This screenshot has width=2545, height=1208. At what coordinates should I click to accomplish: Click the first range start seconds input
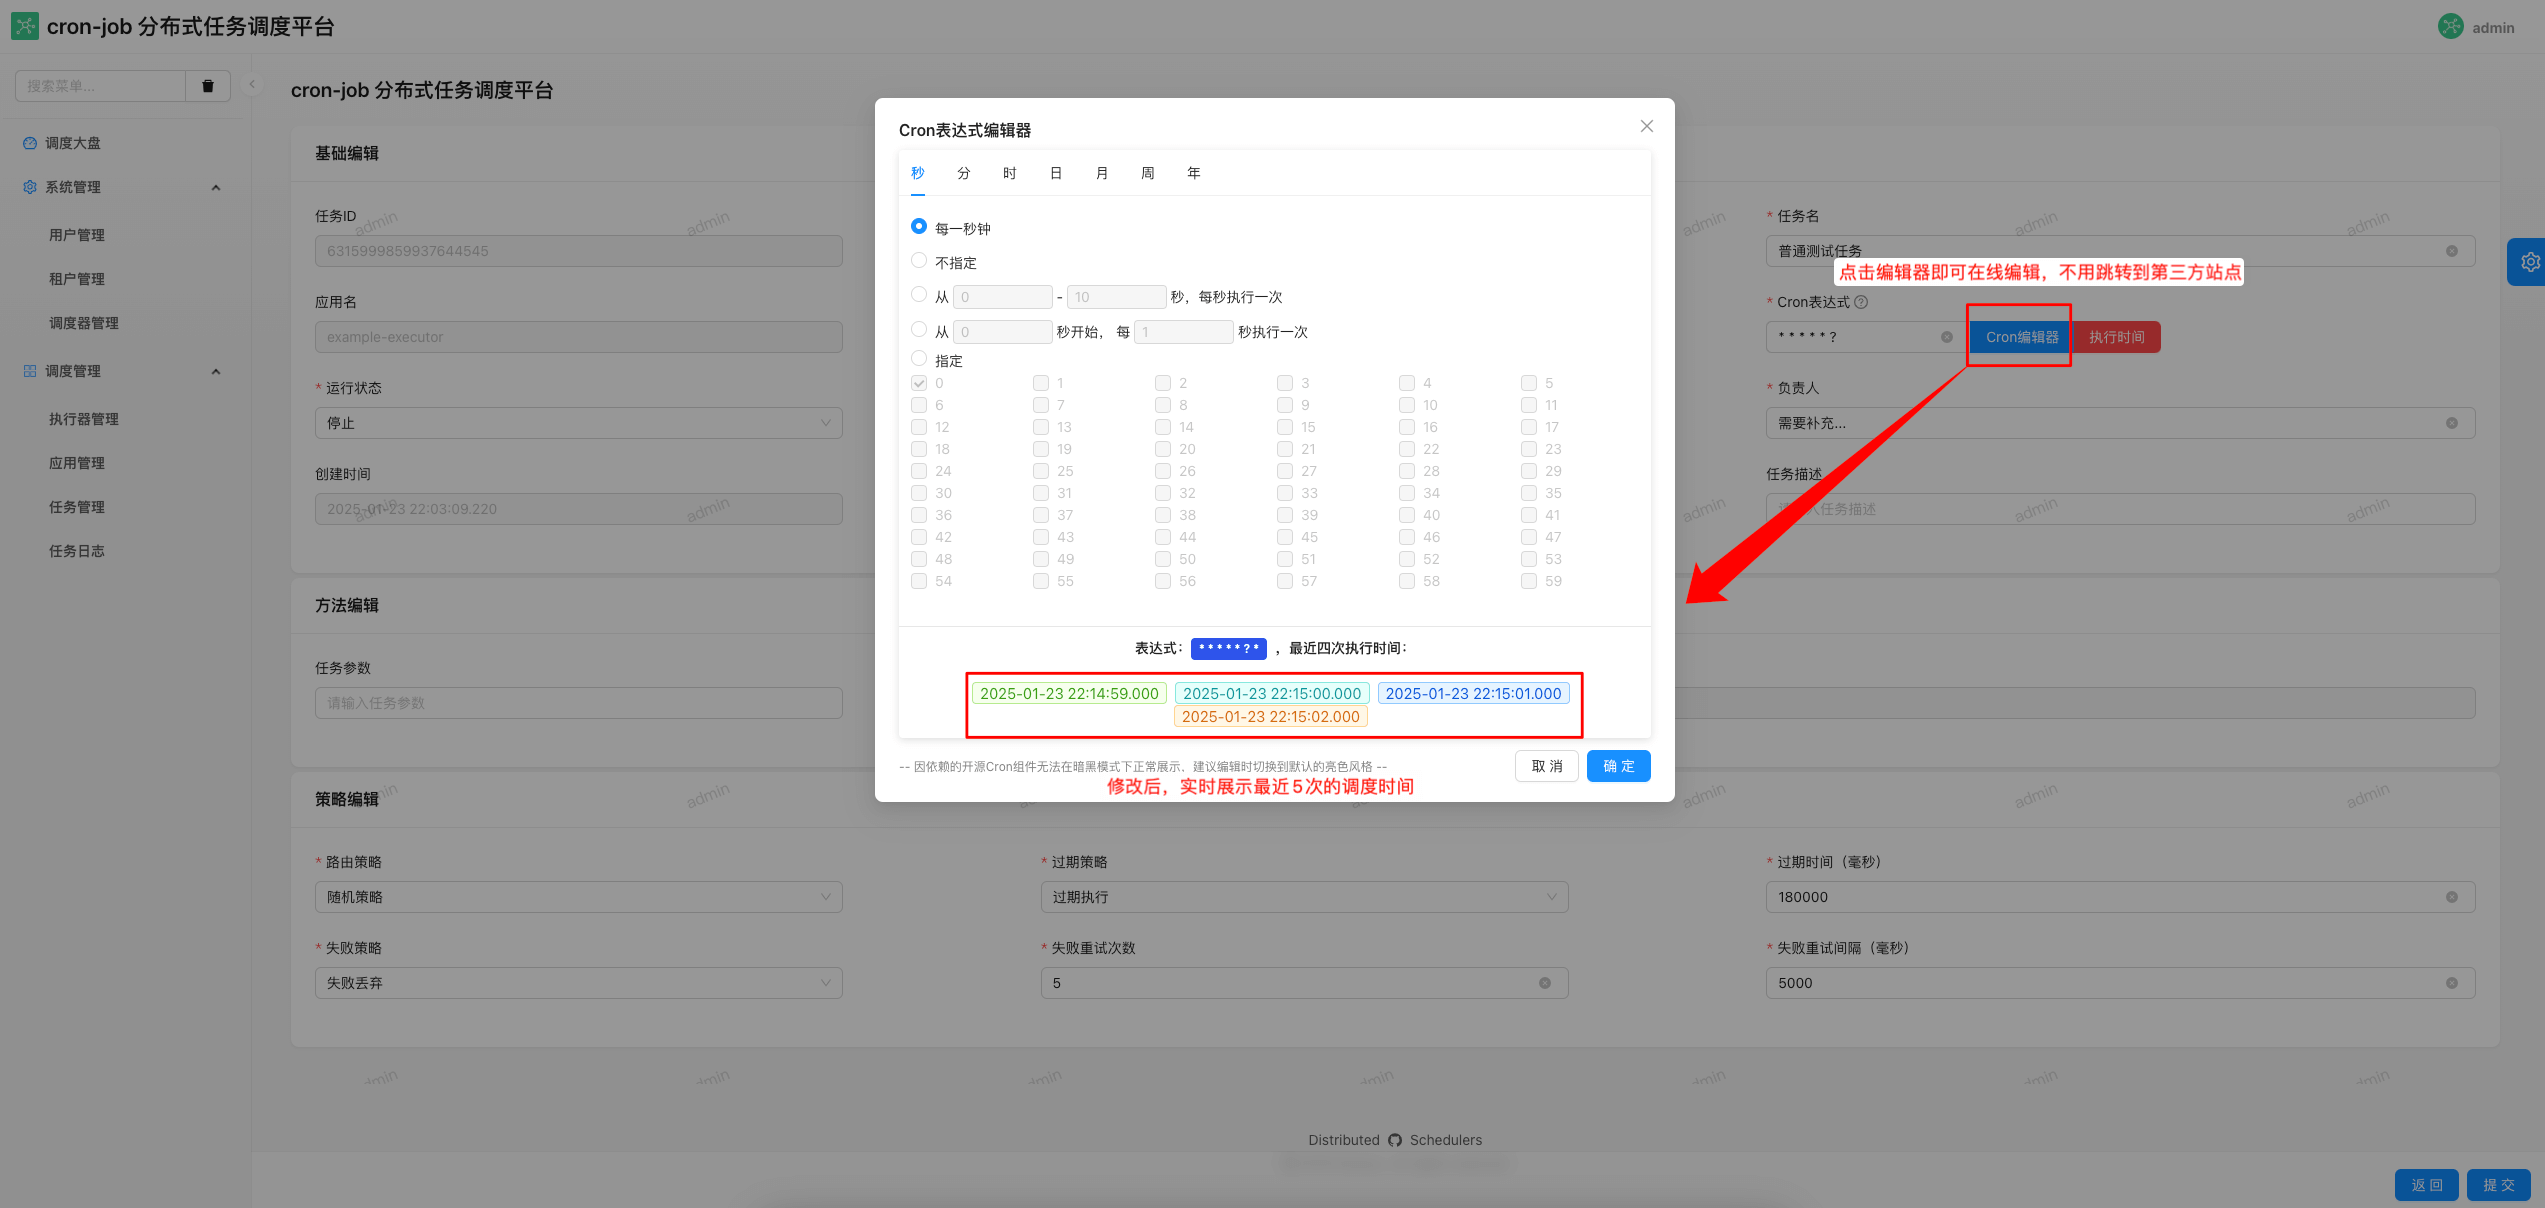pos(1002,297)
